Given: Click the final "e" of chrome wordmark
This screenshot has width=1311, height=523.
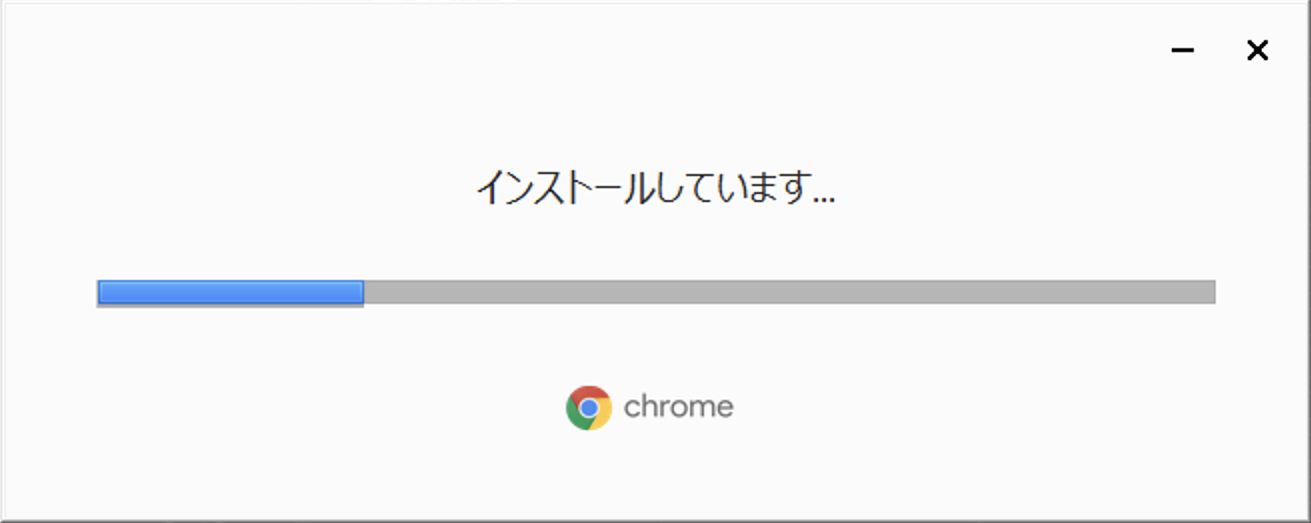Looking at the screenshot, I should click(x=725, y=410).
